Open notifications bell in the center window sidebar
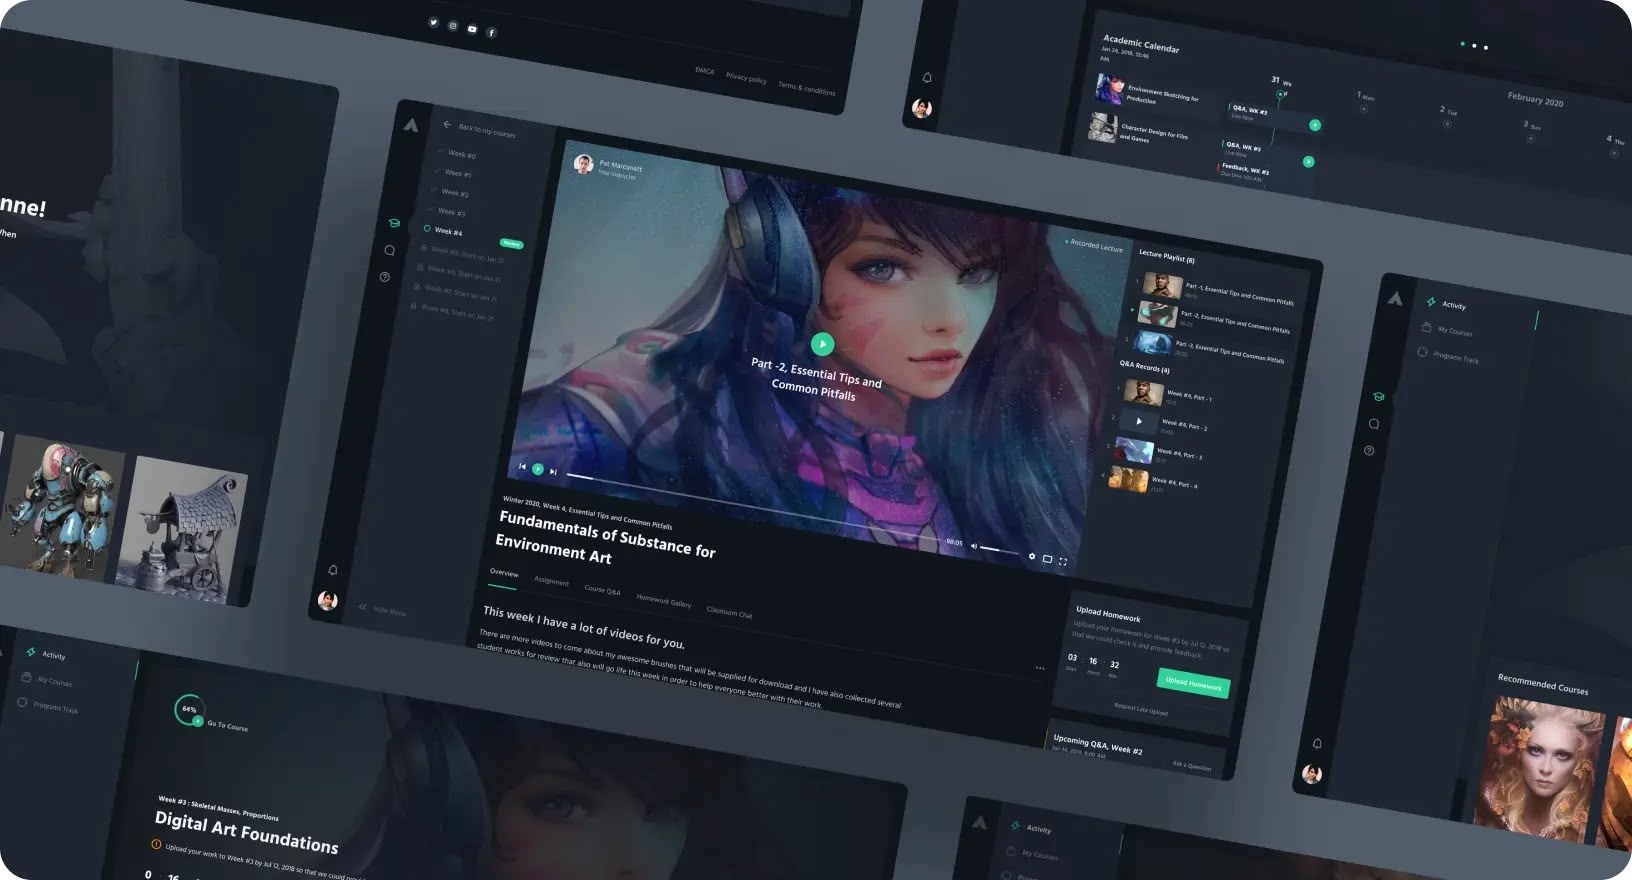This screenshot has width=1632, height=880. [333, 570]
